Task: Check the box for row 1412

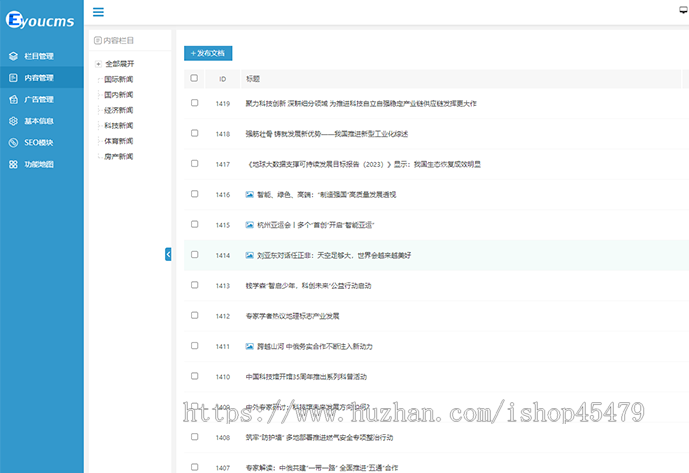Action: tap(195, 315)
